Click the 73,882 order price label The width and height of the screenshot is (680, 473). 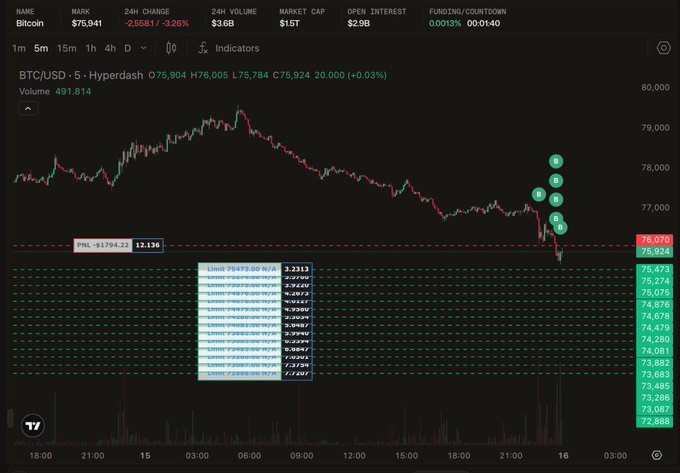pyautogui.click(x=655, y=363)
